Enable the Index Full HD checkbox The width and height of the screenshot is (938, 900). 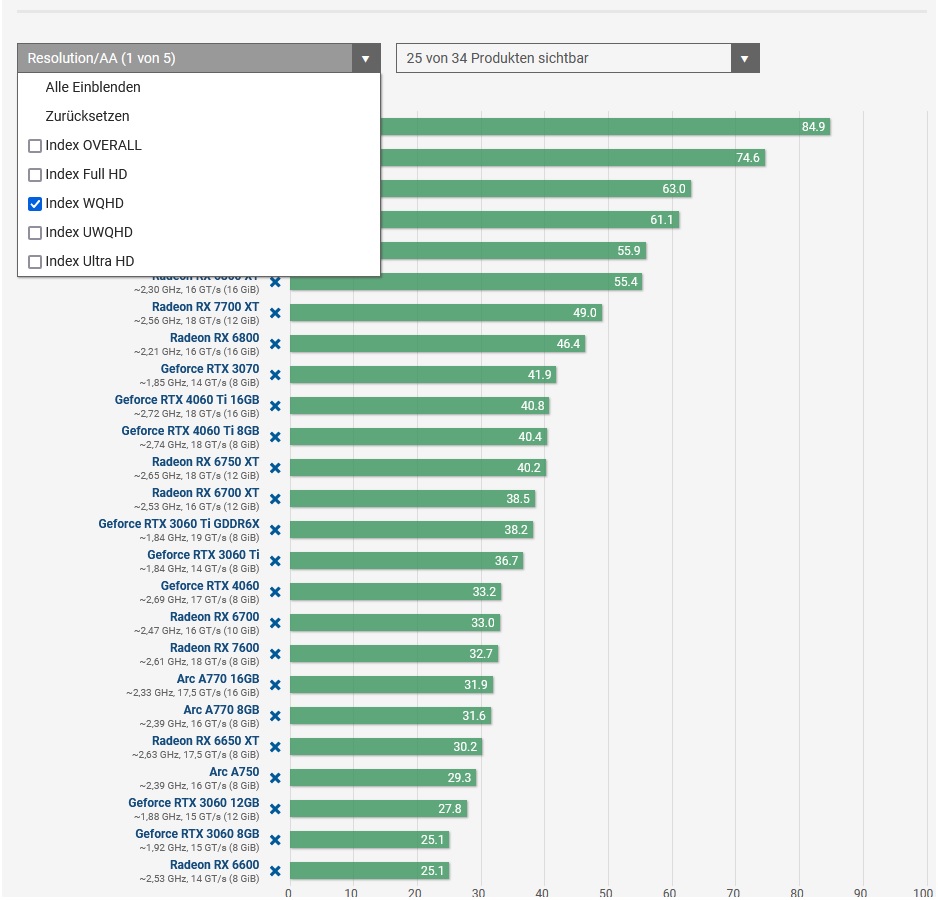pos(35,175)
